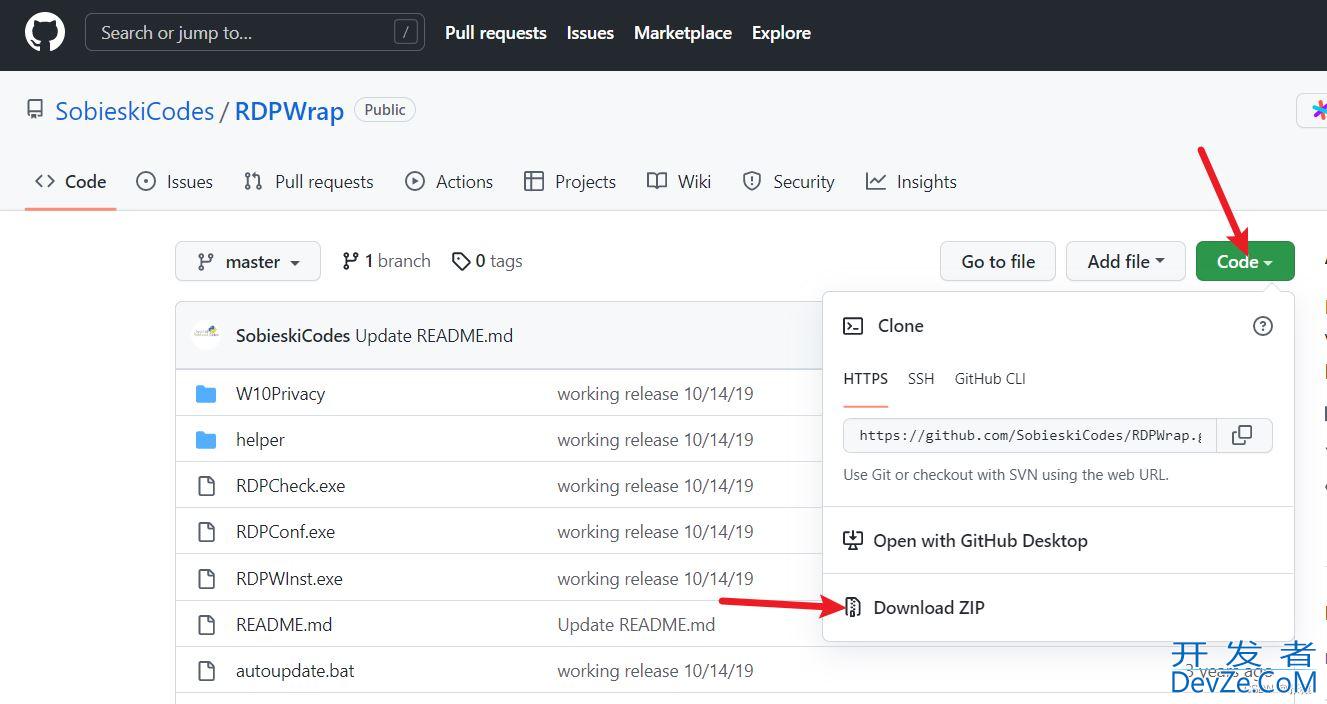Click the Search or jump to field
The height and width of the screenshot is (704, 1327).
(x=255, y=33)
